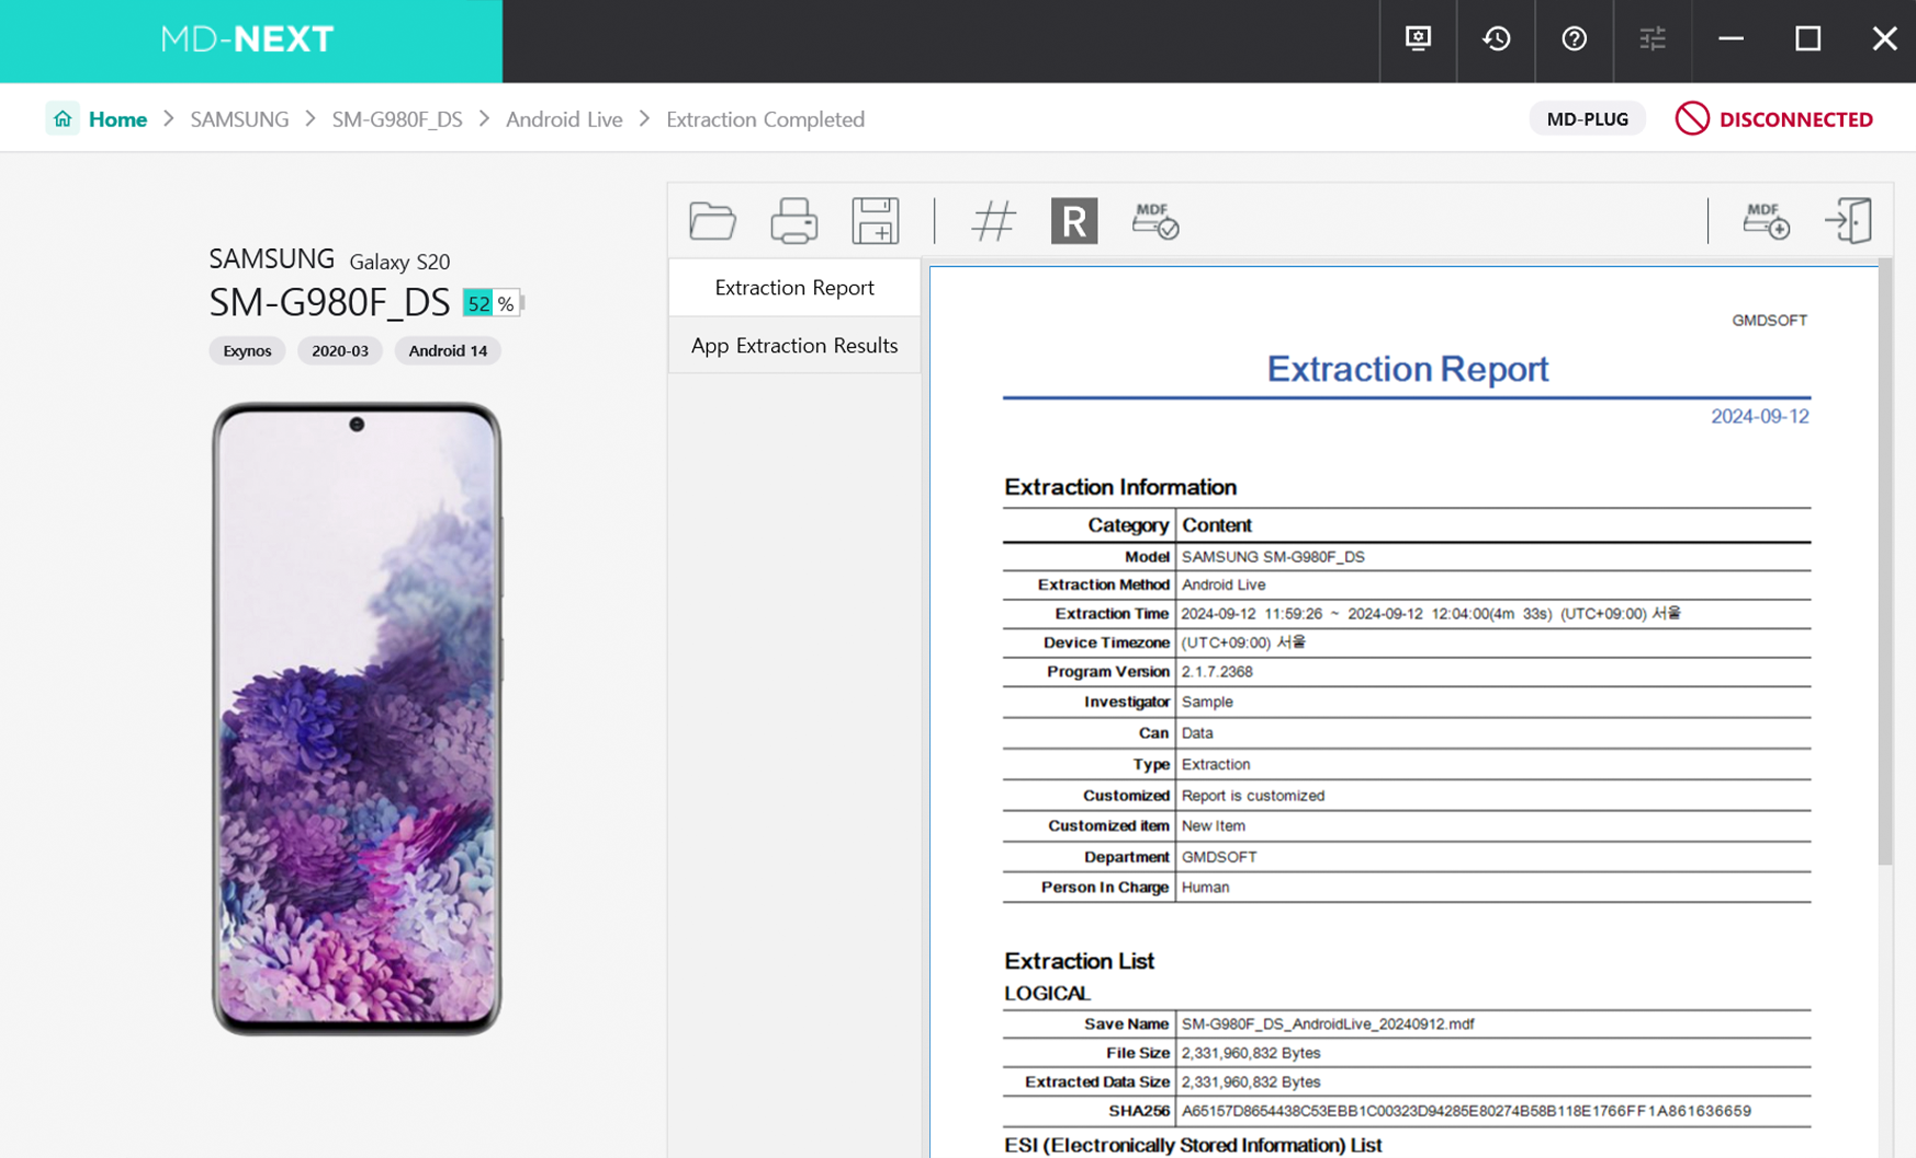This screenshot has height=1158, width=1916.
Task: Click the Extraction List heading
Action: coord(1079,961)
